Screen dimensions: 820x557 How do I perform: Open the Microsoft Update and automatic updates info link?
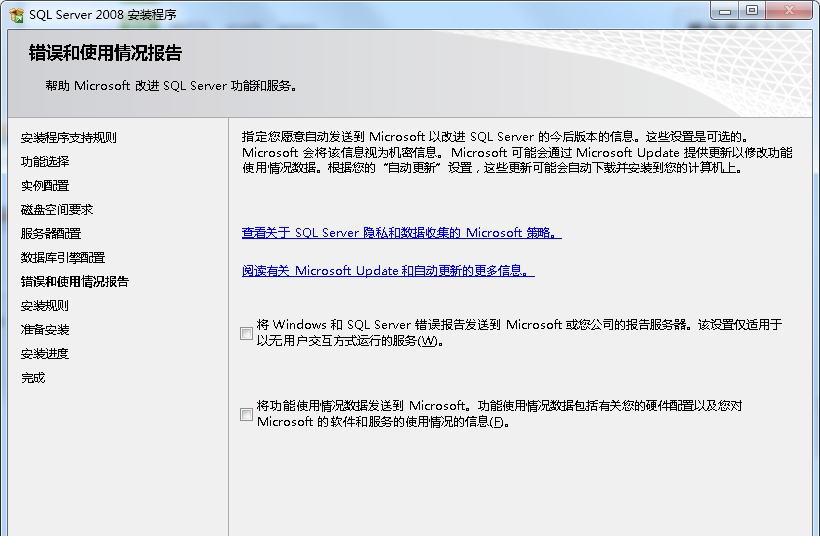(388, 271)
